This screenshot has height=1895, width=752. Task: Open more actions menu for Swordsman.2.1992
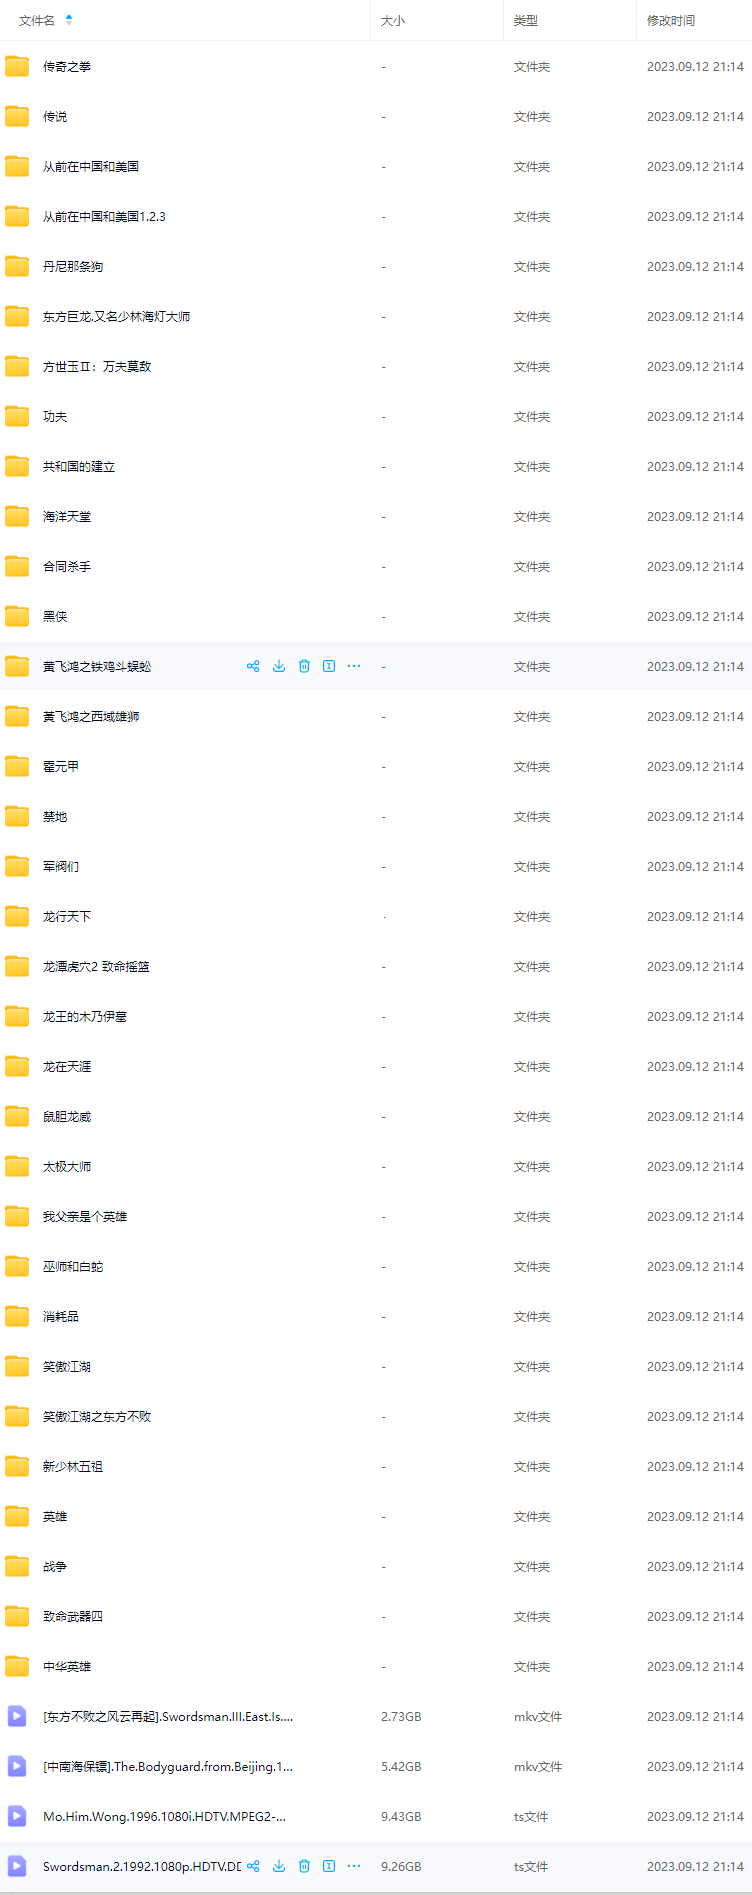pos(354,1866)
